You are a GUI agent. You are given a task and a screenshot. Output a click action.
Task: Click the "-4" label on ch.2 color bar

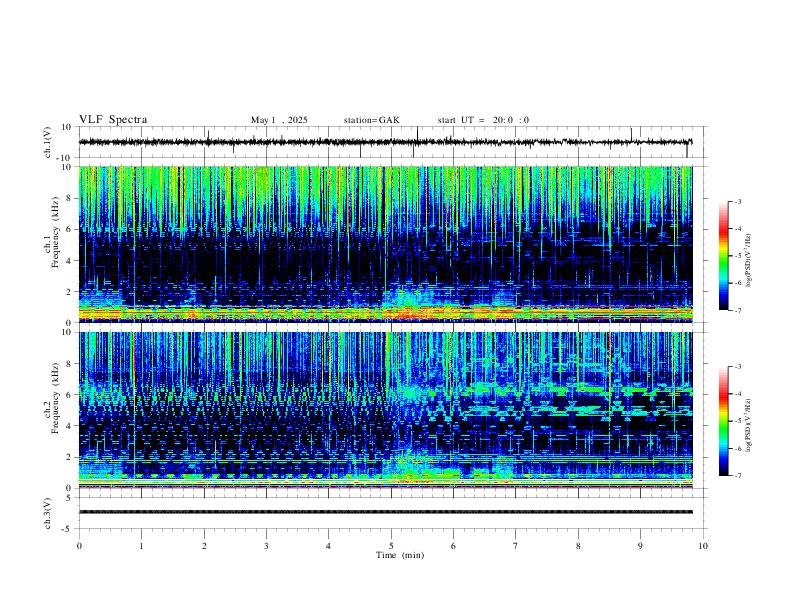737,394
